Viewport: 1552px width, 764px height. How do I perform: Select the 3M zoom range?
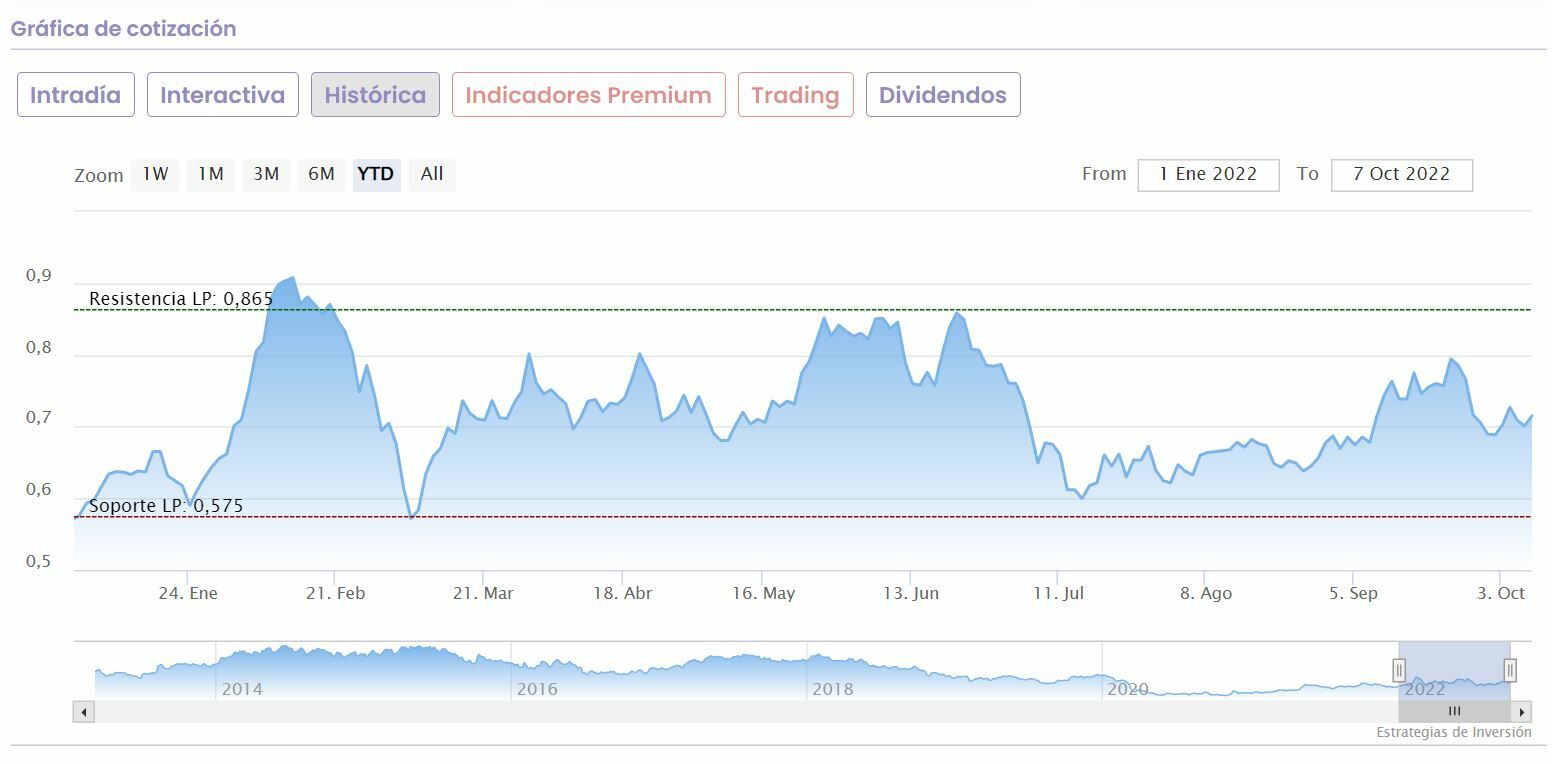tap(266, 174)
